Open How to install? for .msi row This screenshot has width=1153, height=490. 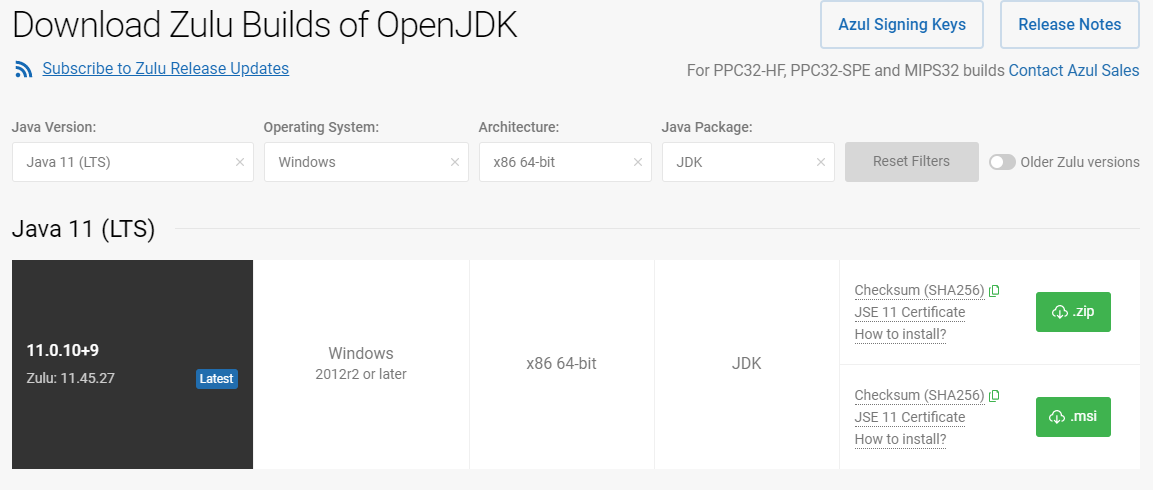pyautogui.click(x=900, y=440)
